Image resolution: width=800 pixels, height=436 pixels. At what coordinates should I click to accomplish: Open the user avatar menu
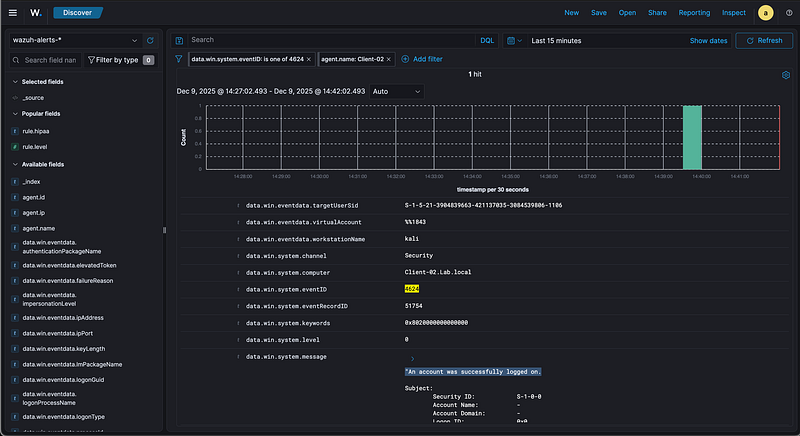pyautogui.click(x=765, y=13)
